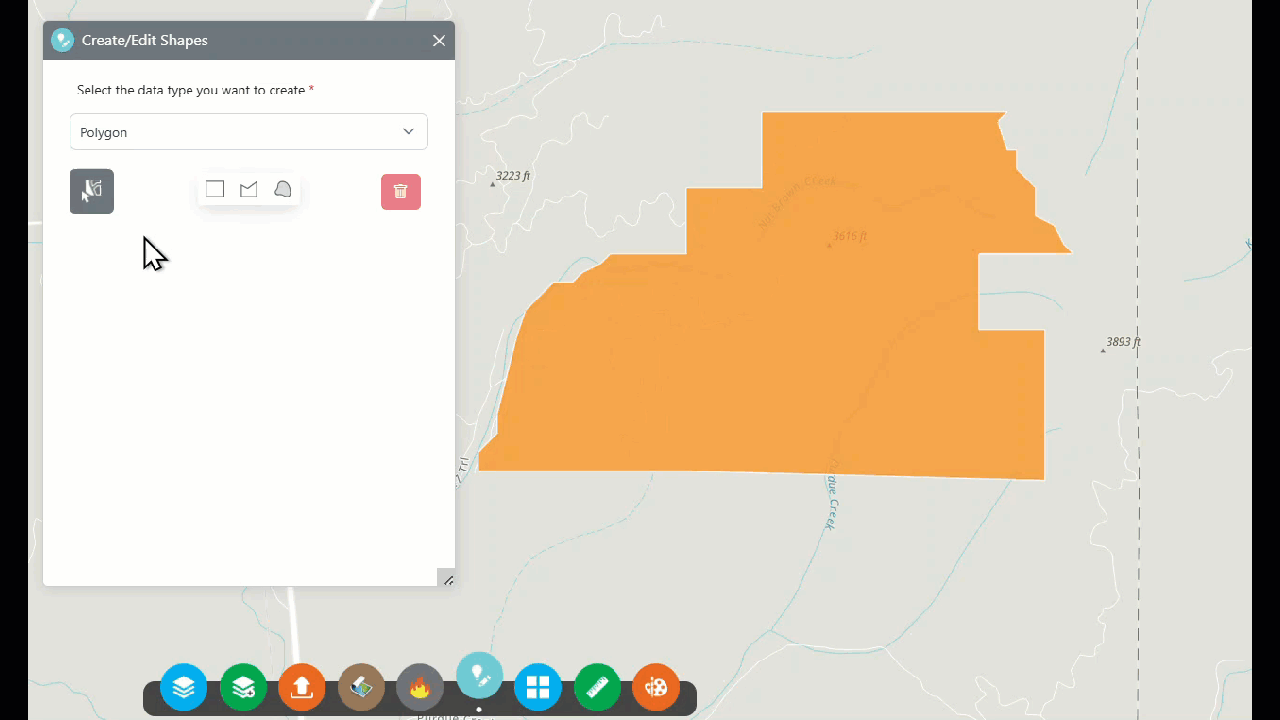
Task: Delete shapes with the red trash button
Action: pyautogui.click(x=401, y=192)
